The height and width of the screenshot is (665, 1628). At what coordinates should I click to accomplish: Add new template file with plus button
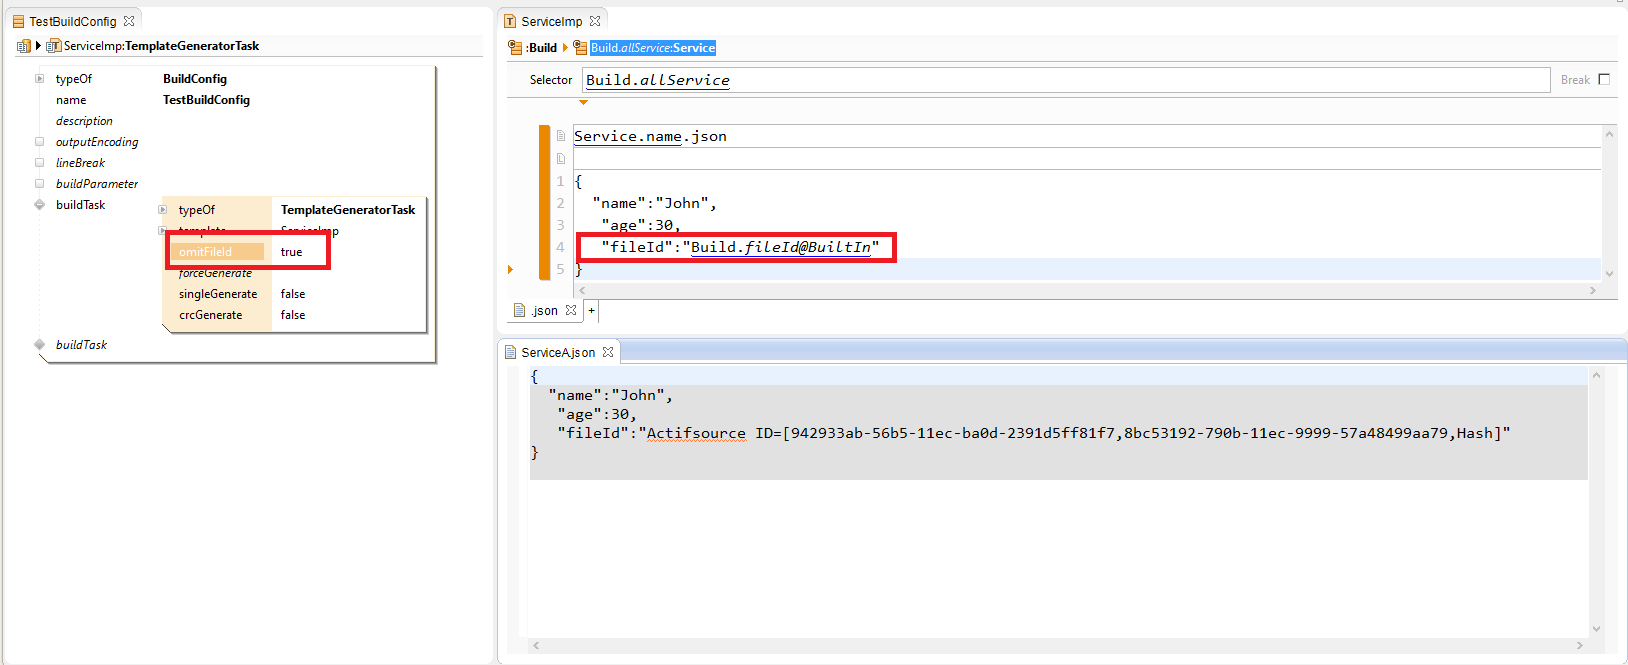coord(591,311)
